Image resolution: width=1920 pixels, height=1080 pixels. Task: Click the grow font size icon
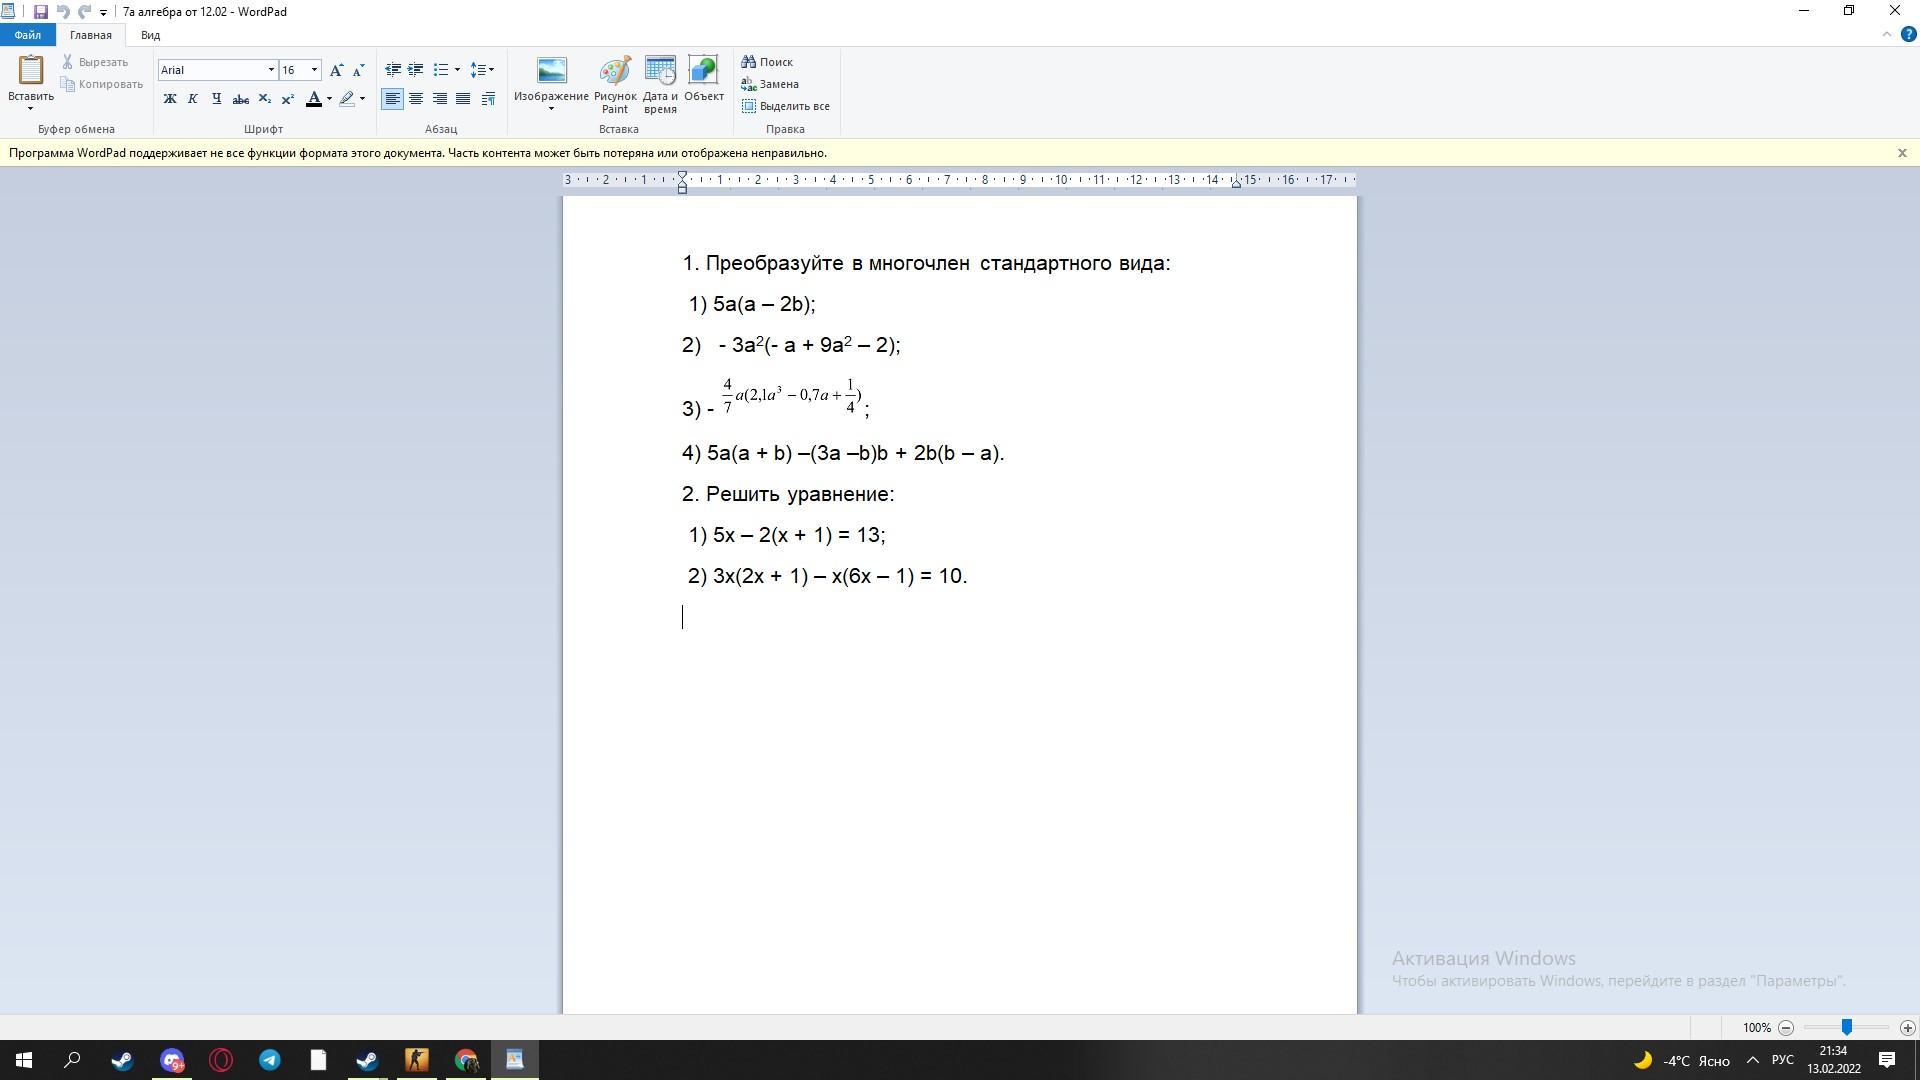coord(337,70)
